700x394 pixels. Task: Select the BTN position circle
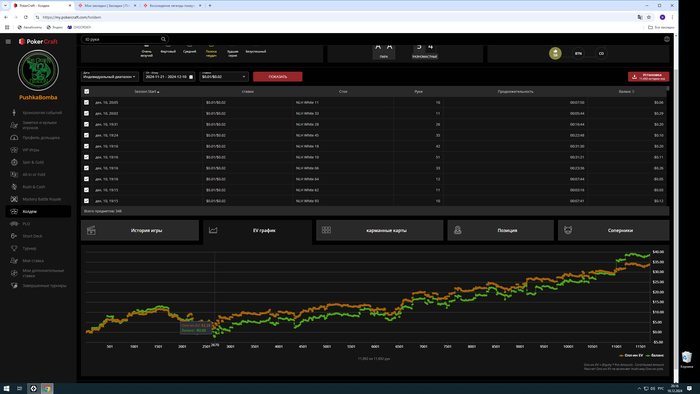click(578, 54)
